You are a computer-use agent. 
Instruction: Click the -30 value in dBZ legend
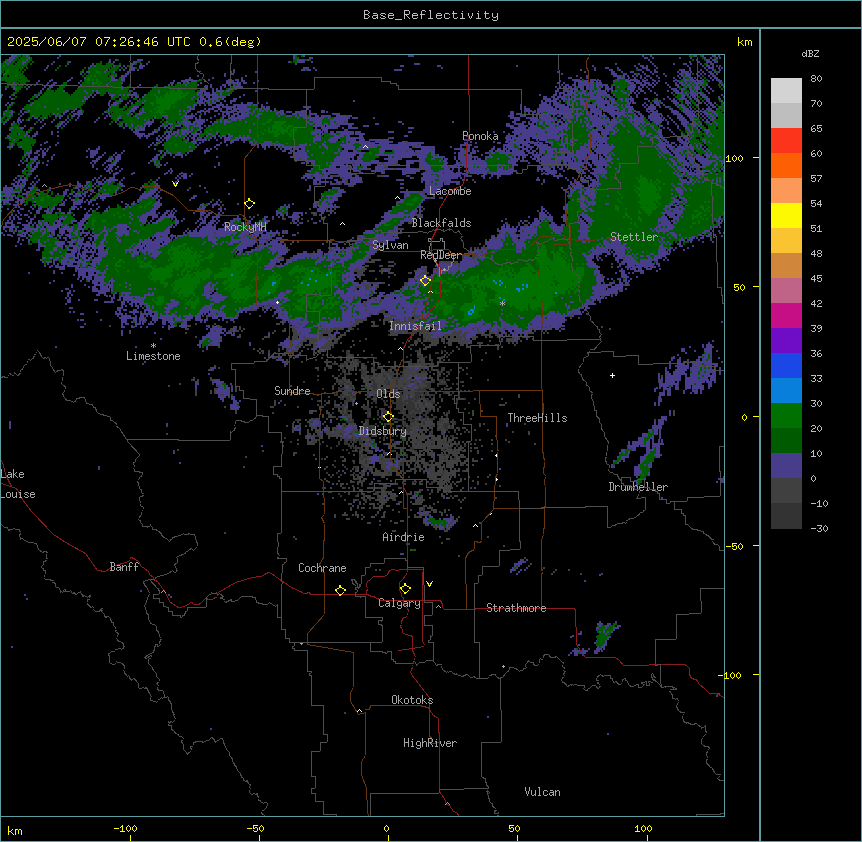[x=819, y=529]
